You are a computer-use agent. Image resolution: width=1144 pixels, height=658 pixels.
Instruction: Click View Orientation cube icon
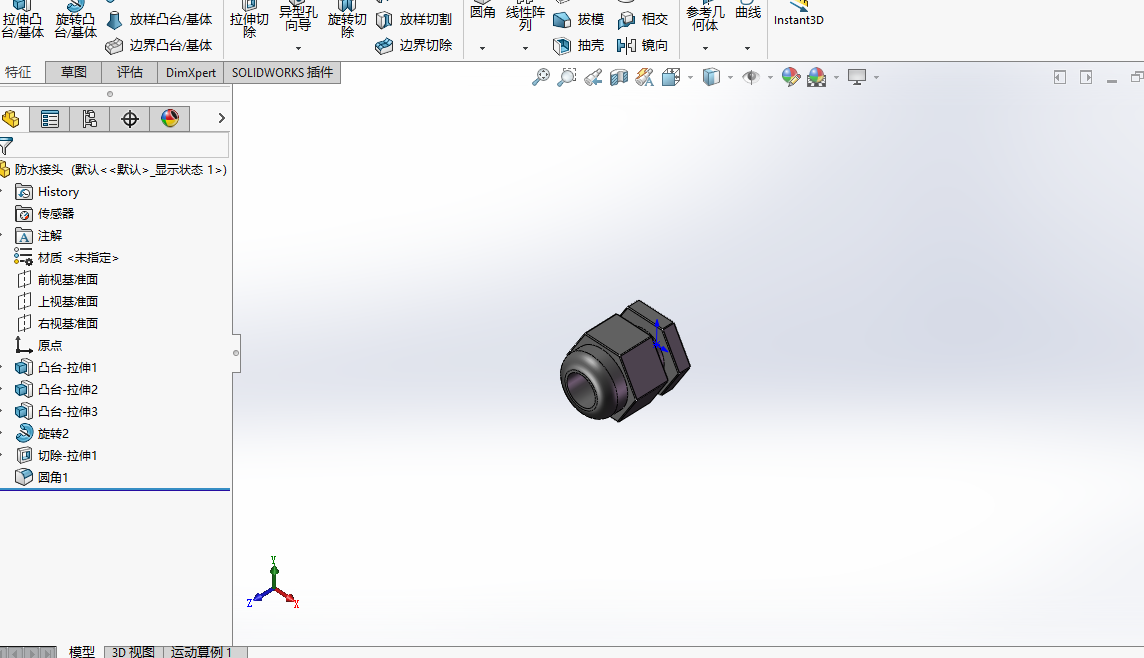coord(670,77)
